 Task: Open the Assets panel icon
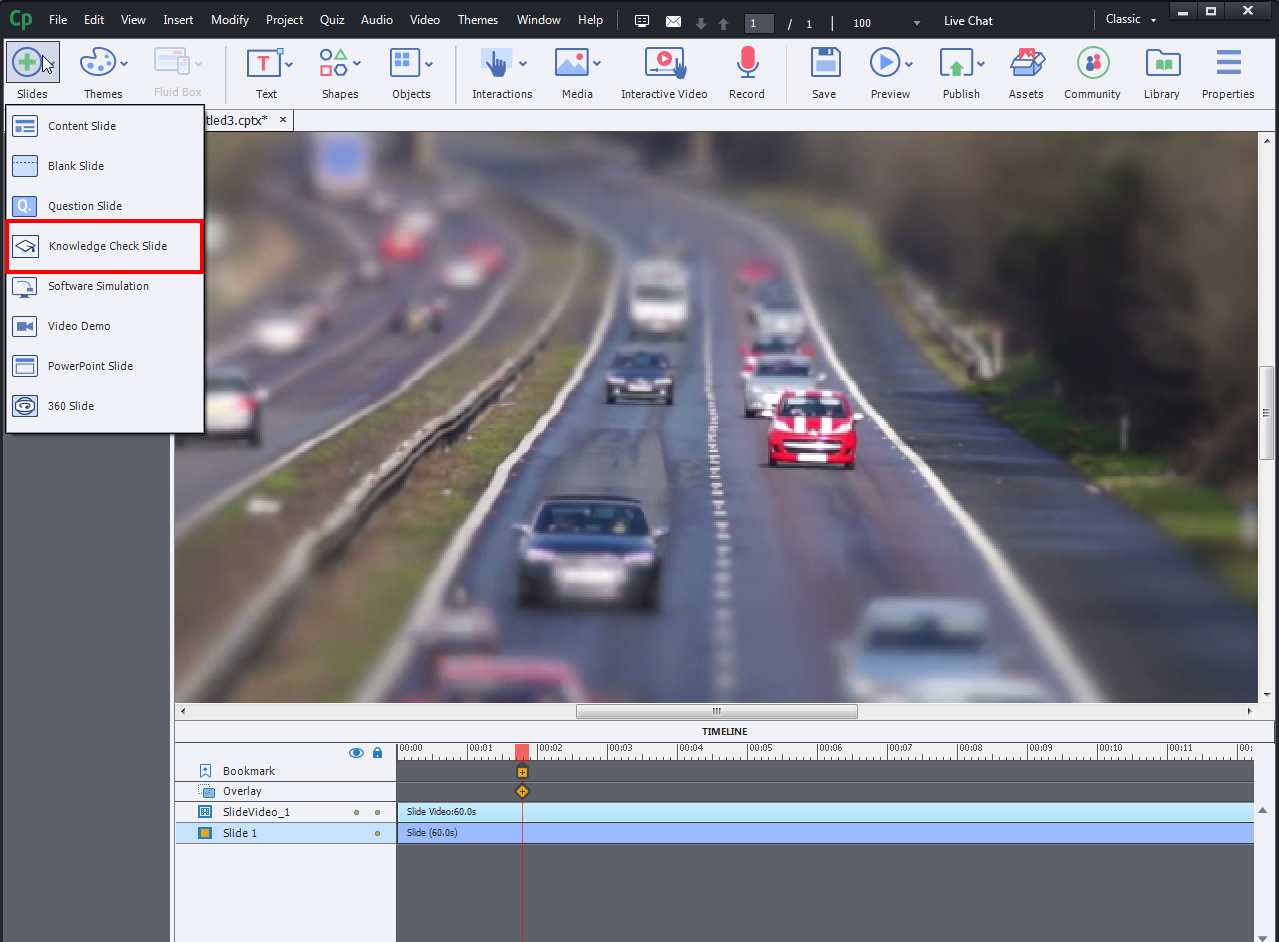click(1026, 64)
